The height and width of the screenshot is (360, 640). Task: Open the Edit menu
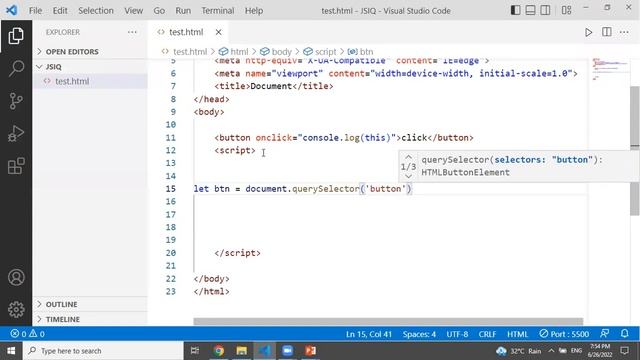pos(60,11)
